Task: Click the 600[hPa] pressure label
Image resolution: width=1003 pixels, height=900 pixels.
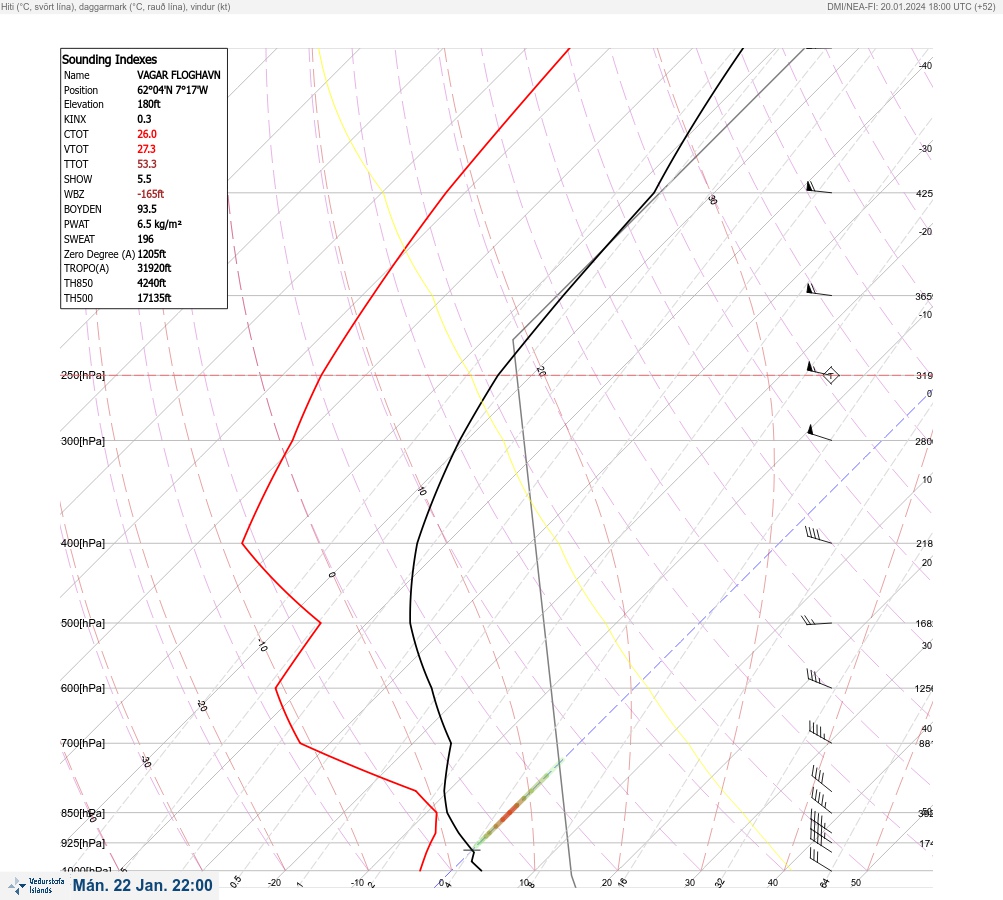Action: coord(83,688)
